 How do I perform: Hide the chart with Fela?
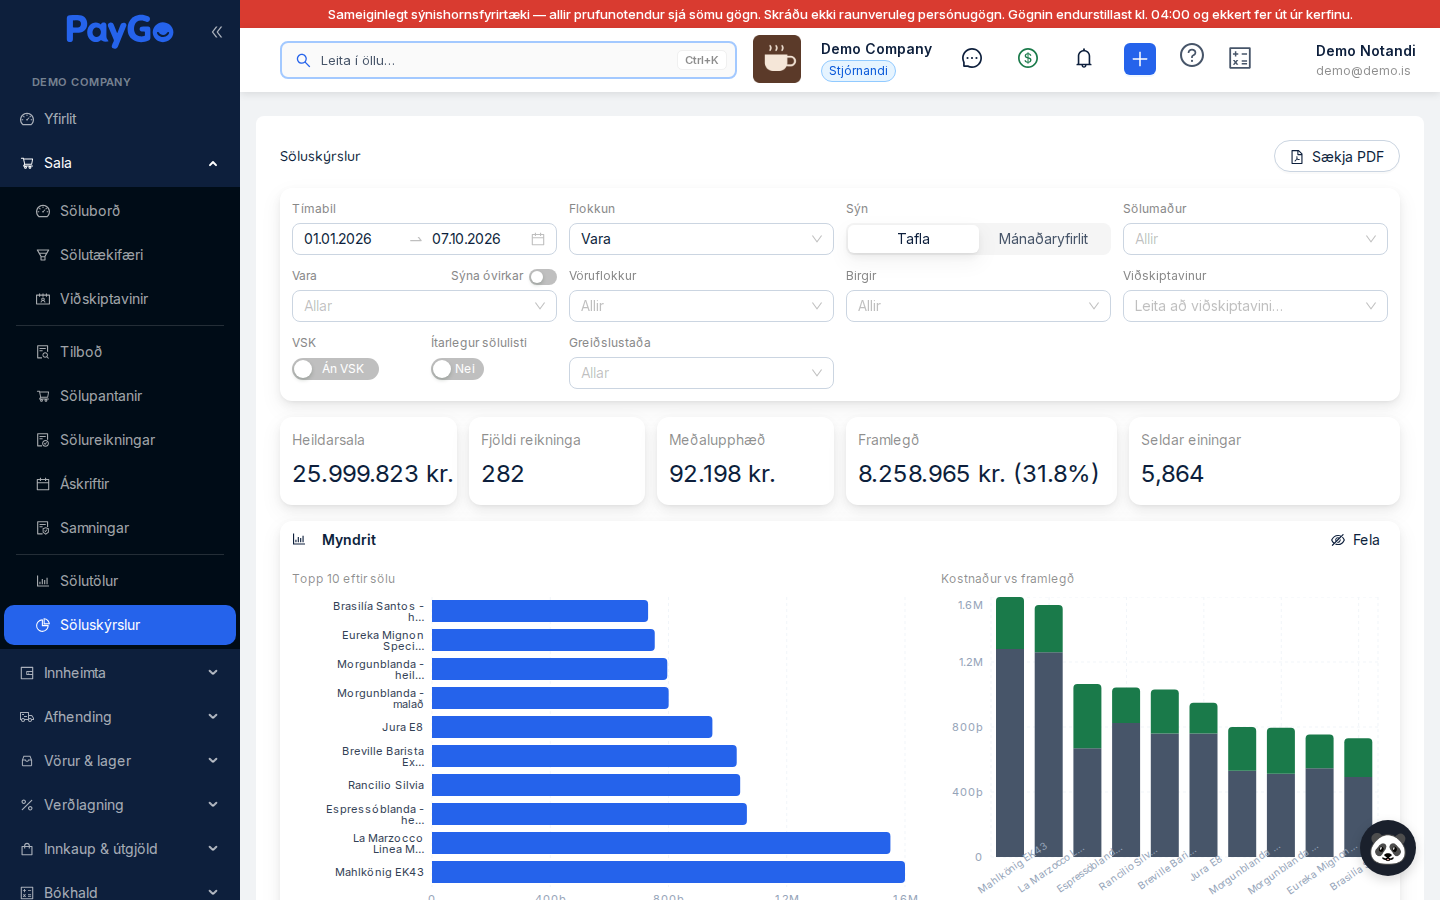click(x=1355, y=540)
